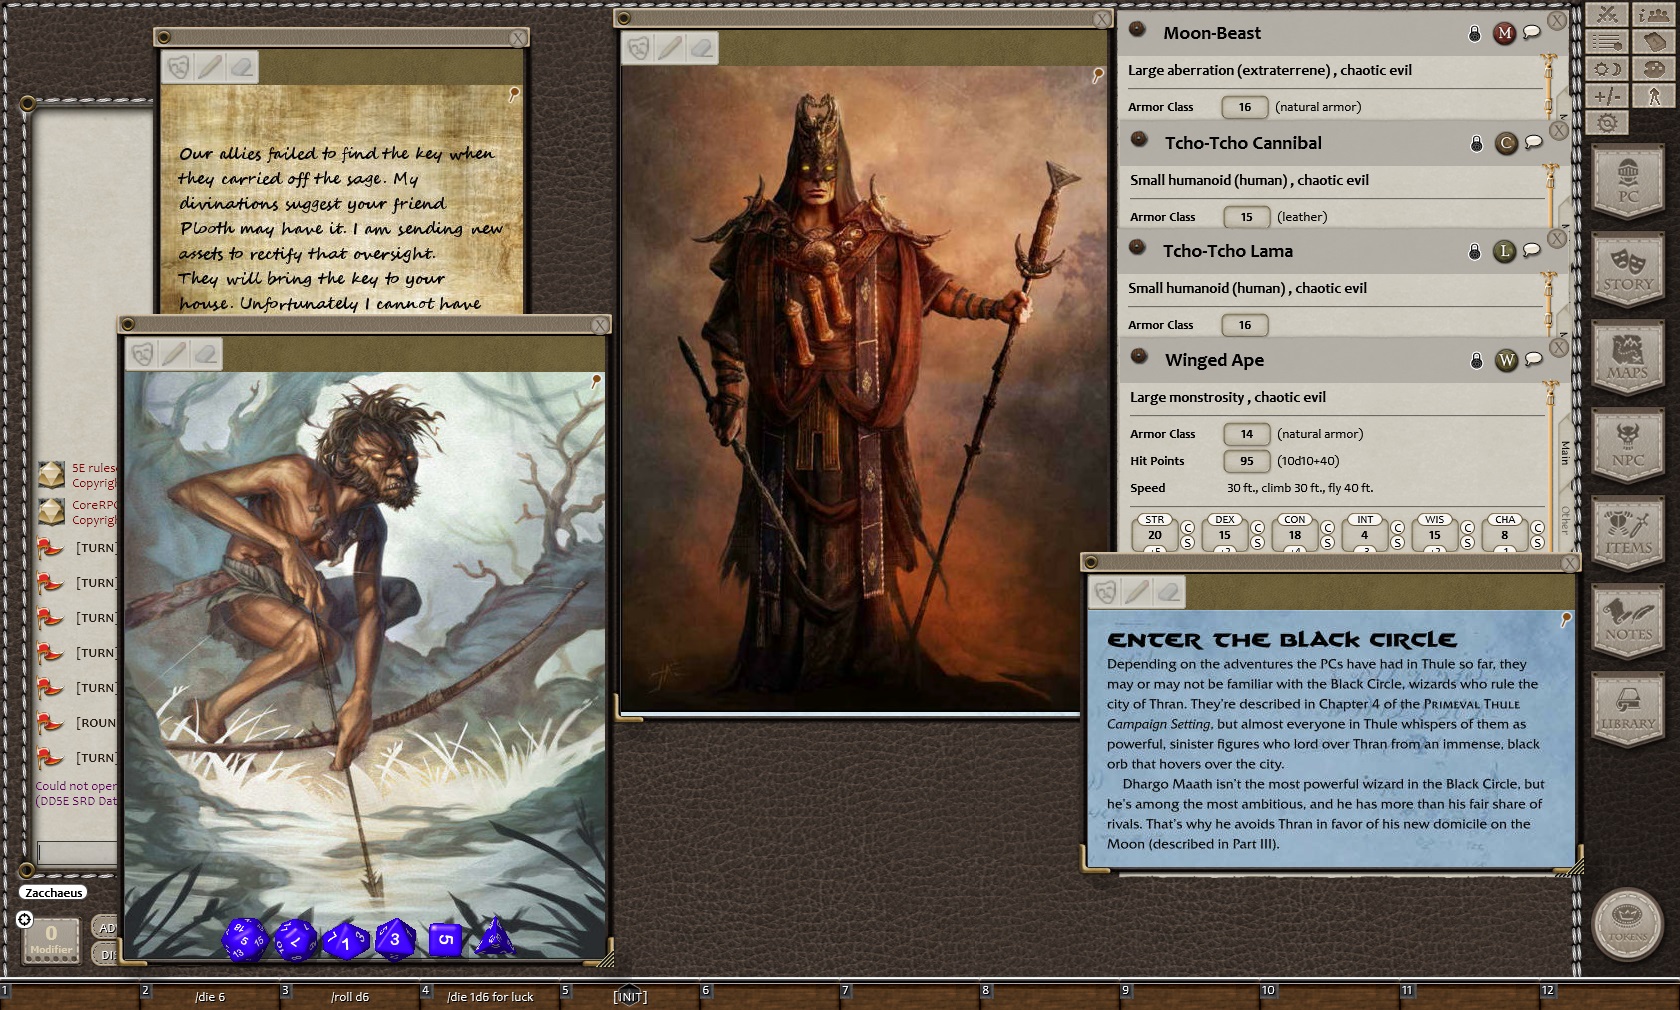Open the combat tracker crossed-swords icon
This screenshot has width=1680, height=1010.
tap(1608, 14)
